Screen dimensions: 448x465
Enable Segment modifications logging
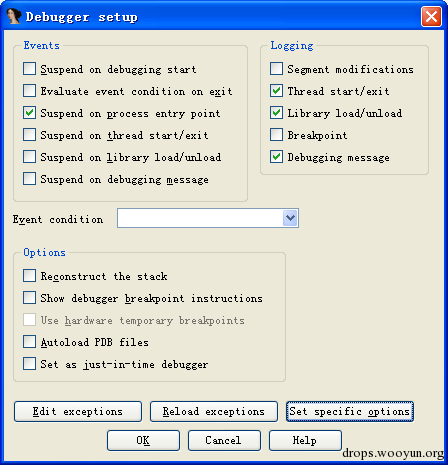(x=276, y=69)
